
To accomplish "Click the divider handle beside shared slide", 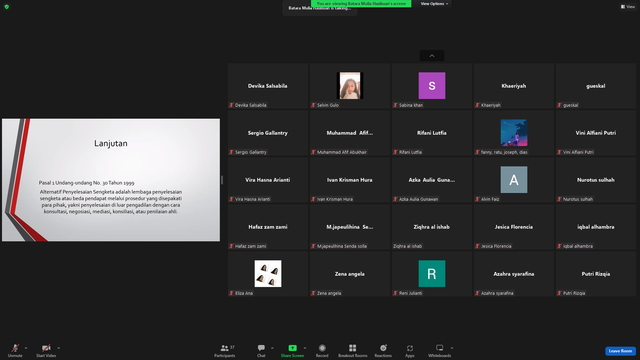I will [222, 180].
